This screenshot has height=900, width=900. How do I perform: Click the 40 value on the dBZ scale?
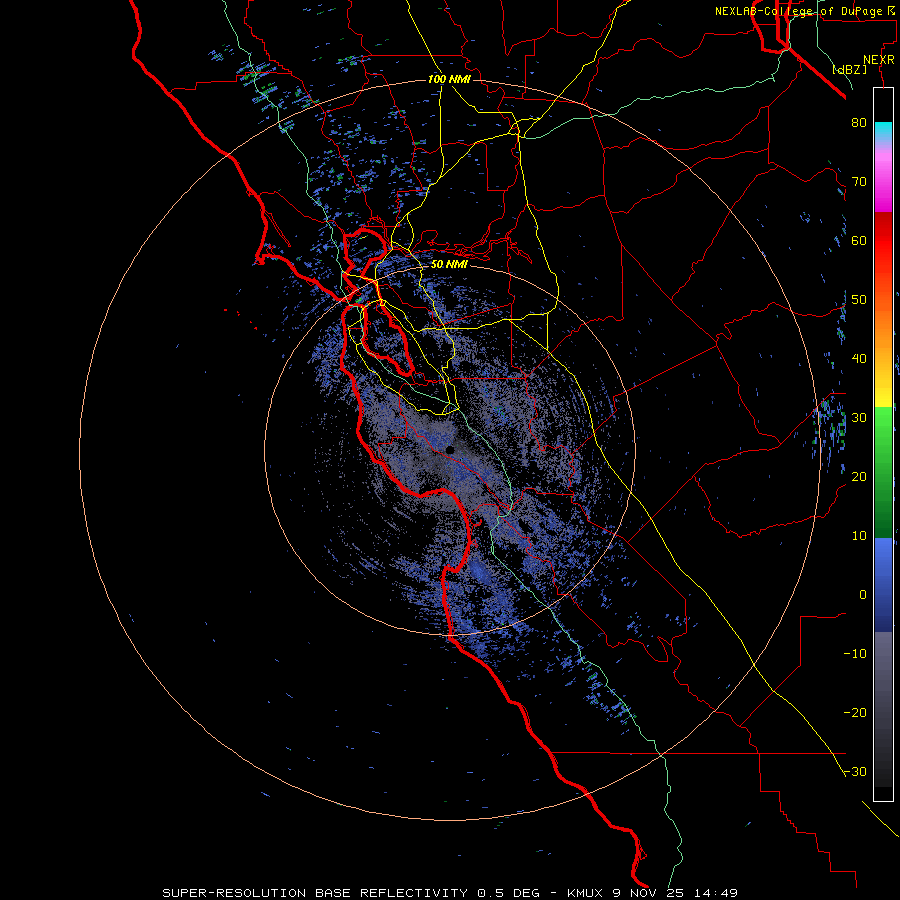click(x=859, y=359)
